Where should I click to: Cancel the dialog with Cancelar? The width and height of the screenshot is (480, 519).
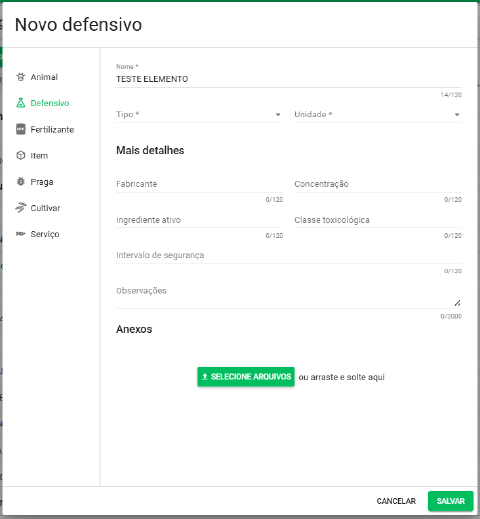pyautogui.click(x=396, y=501)
